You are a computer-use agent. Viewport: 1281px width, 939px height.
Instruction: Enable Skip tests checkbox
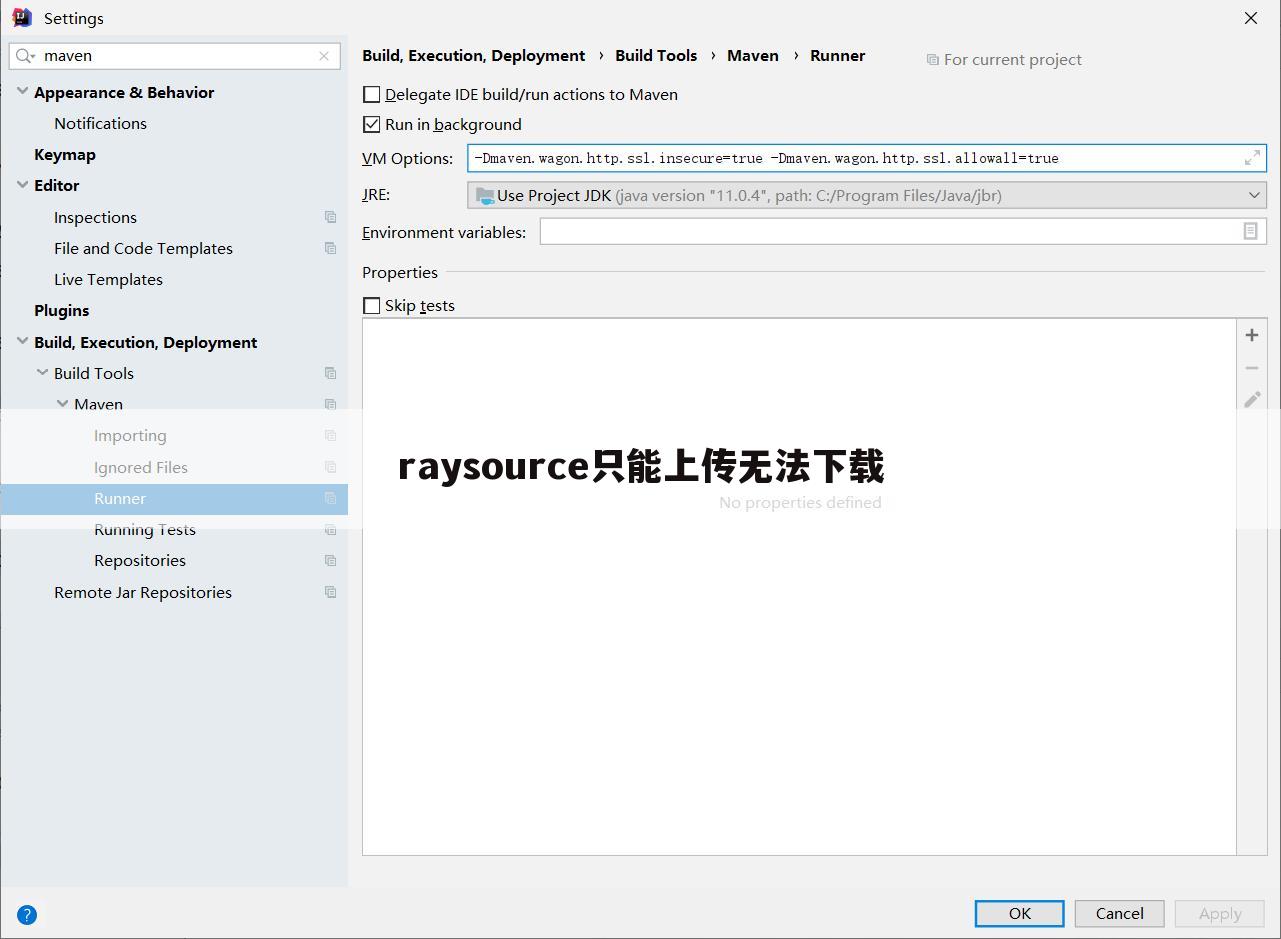[x=372, y=305]
